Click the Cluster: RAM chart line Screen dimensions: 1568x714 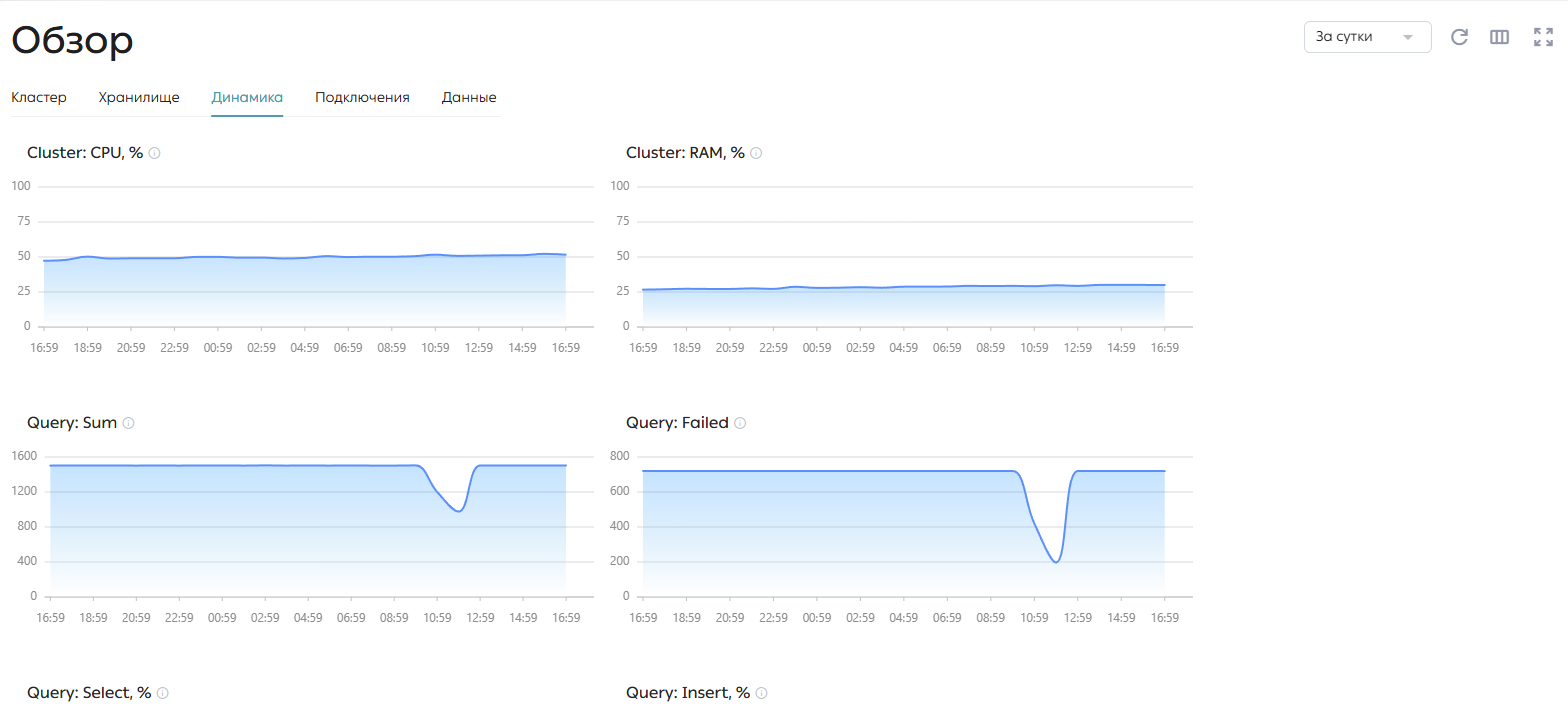coord(904,287)
